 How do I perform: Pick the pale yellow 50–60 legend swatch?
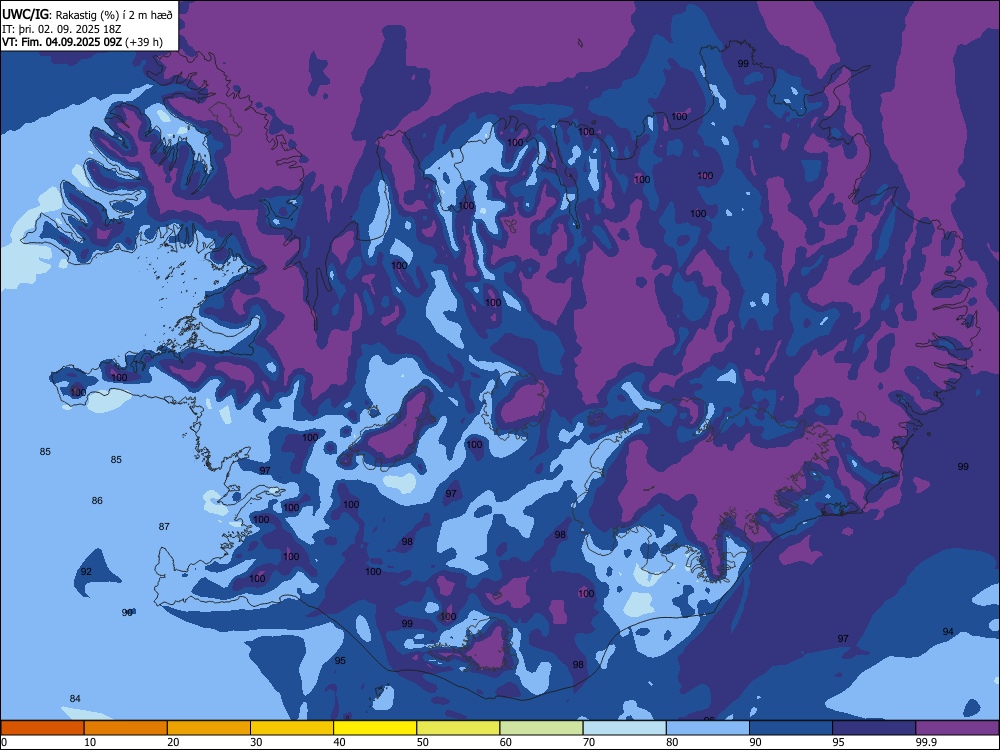point(459,728)
